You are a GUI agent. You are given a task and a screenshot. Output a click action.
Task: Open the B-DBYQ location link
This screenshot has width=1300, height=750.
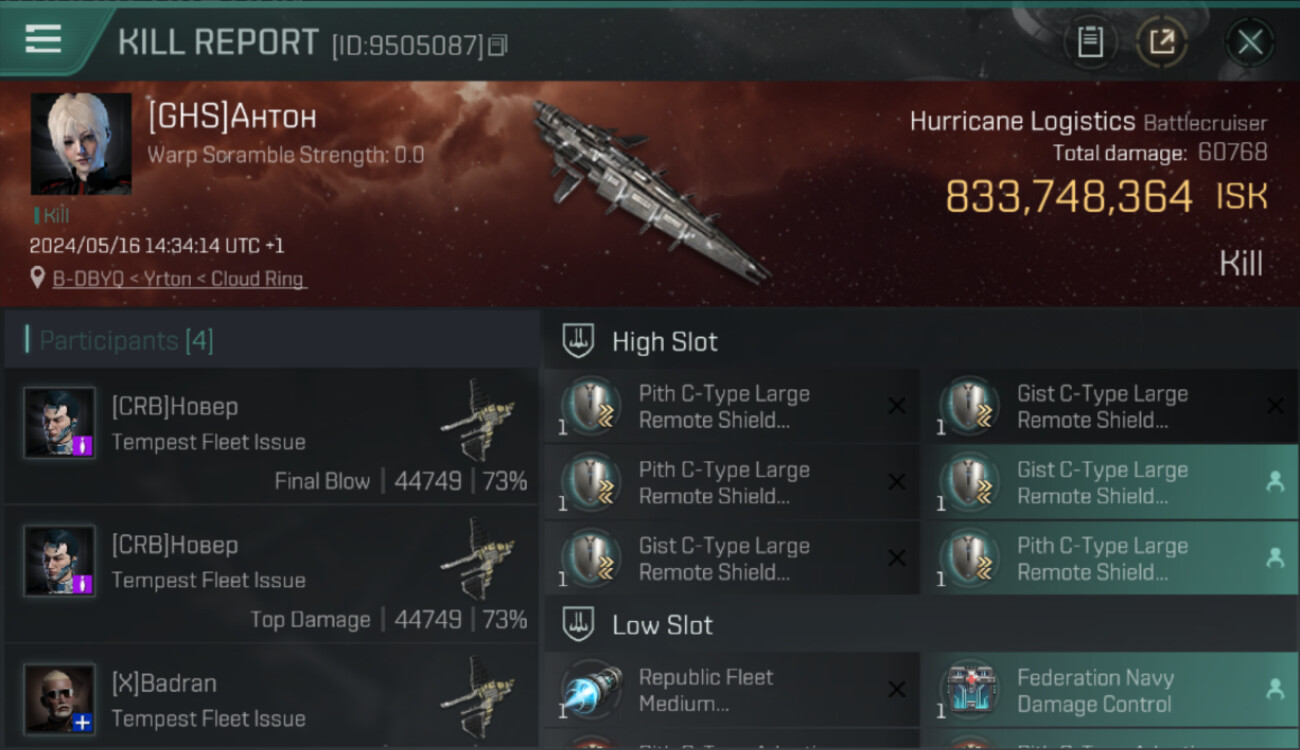coord(180,279)
